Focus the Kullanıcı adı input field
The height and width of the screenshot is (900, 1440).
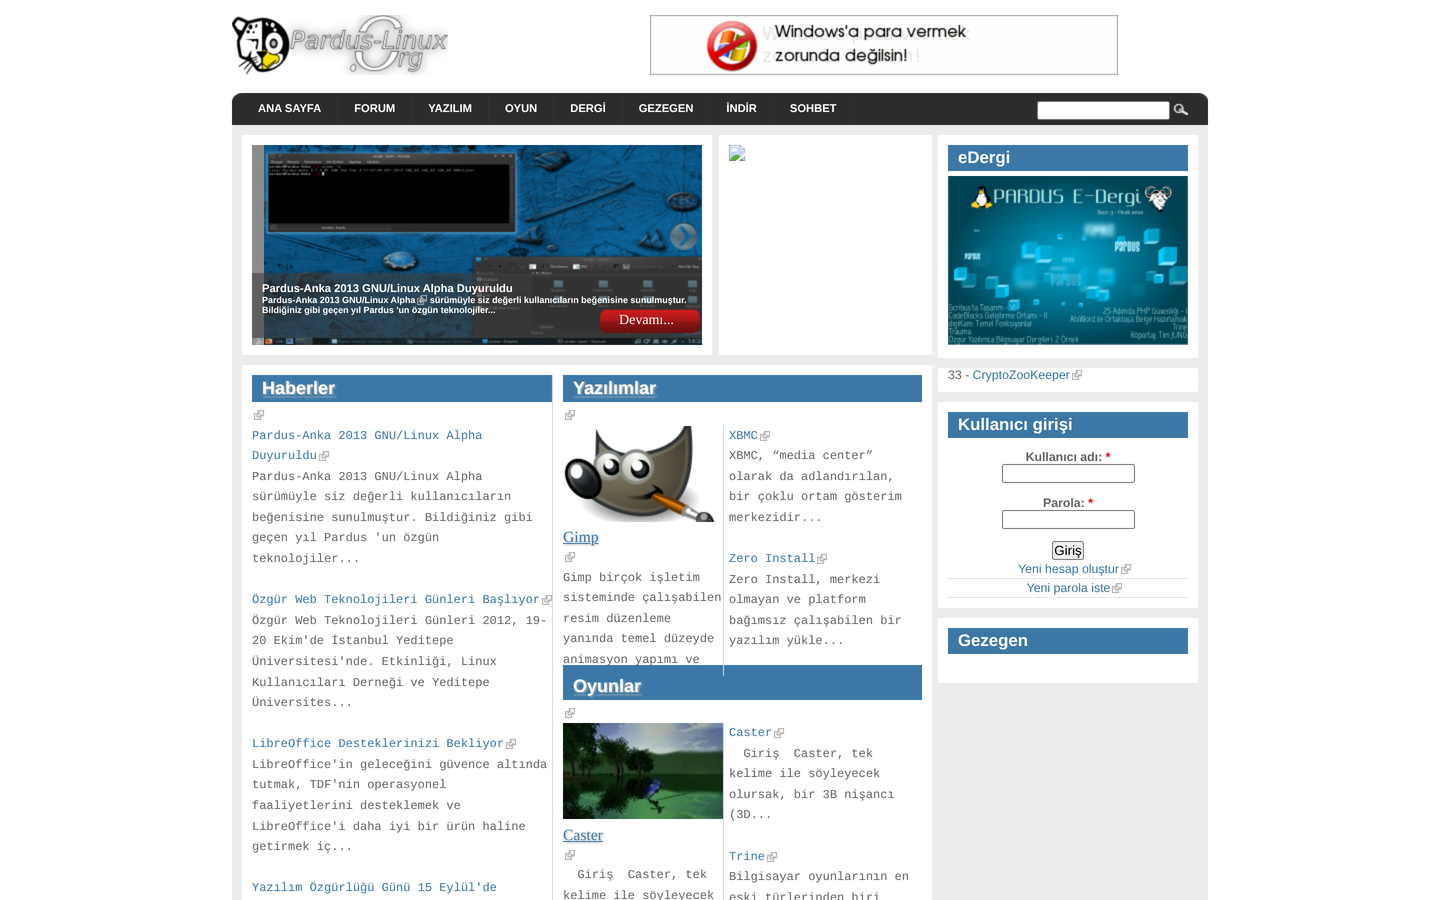coord(1068,474)
